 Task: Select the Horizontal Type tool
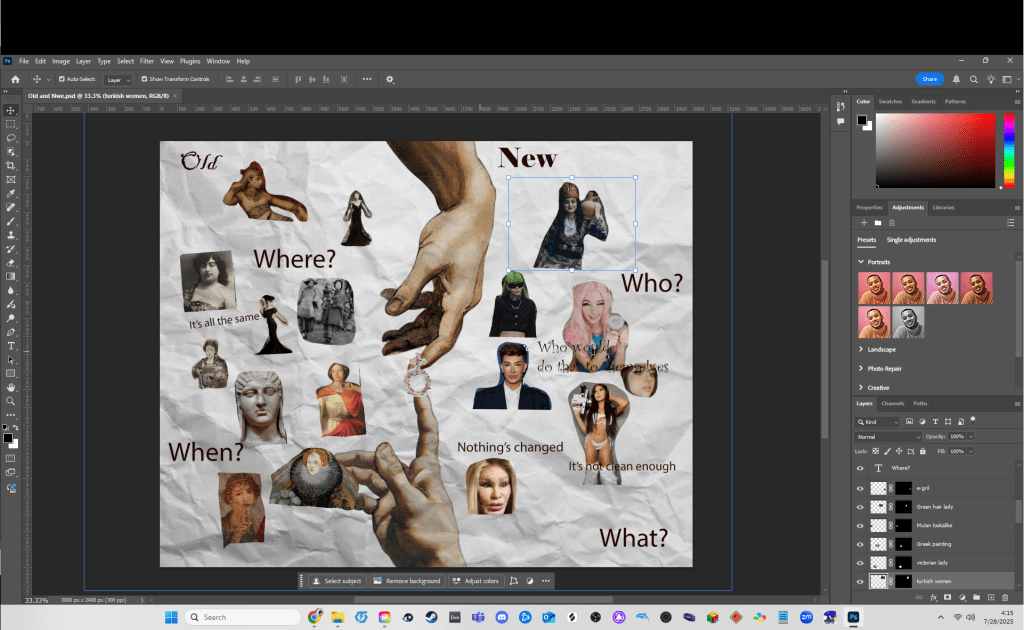[x=11, y=345]
